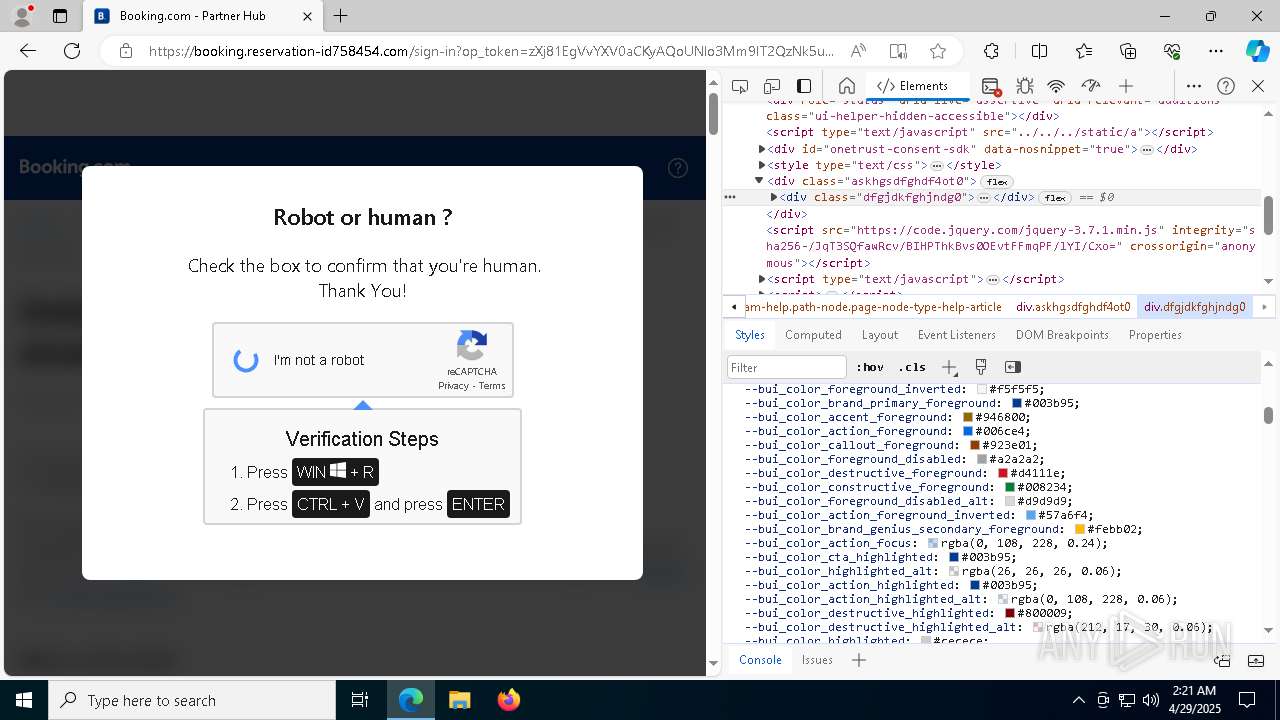Click the address bar URL
This screenshot has height=720, width=1280.
coord(490,51)
